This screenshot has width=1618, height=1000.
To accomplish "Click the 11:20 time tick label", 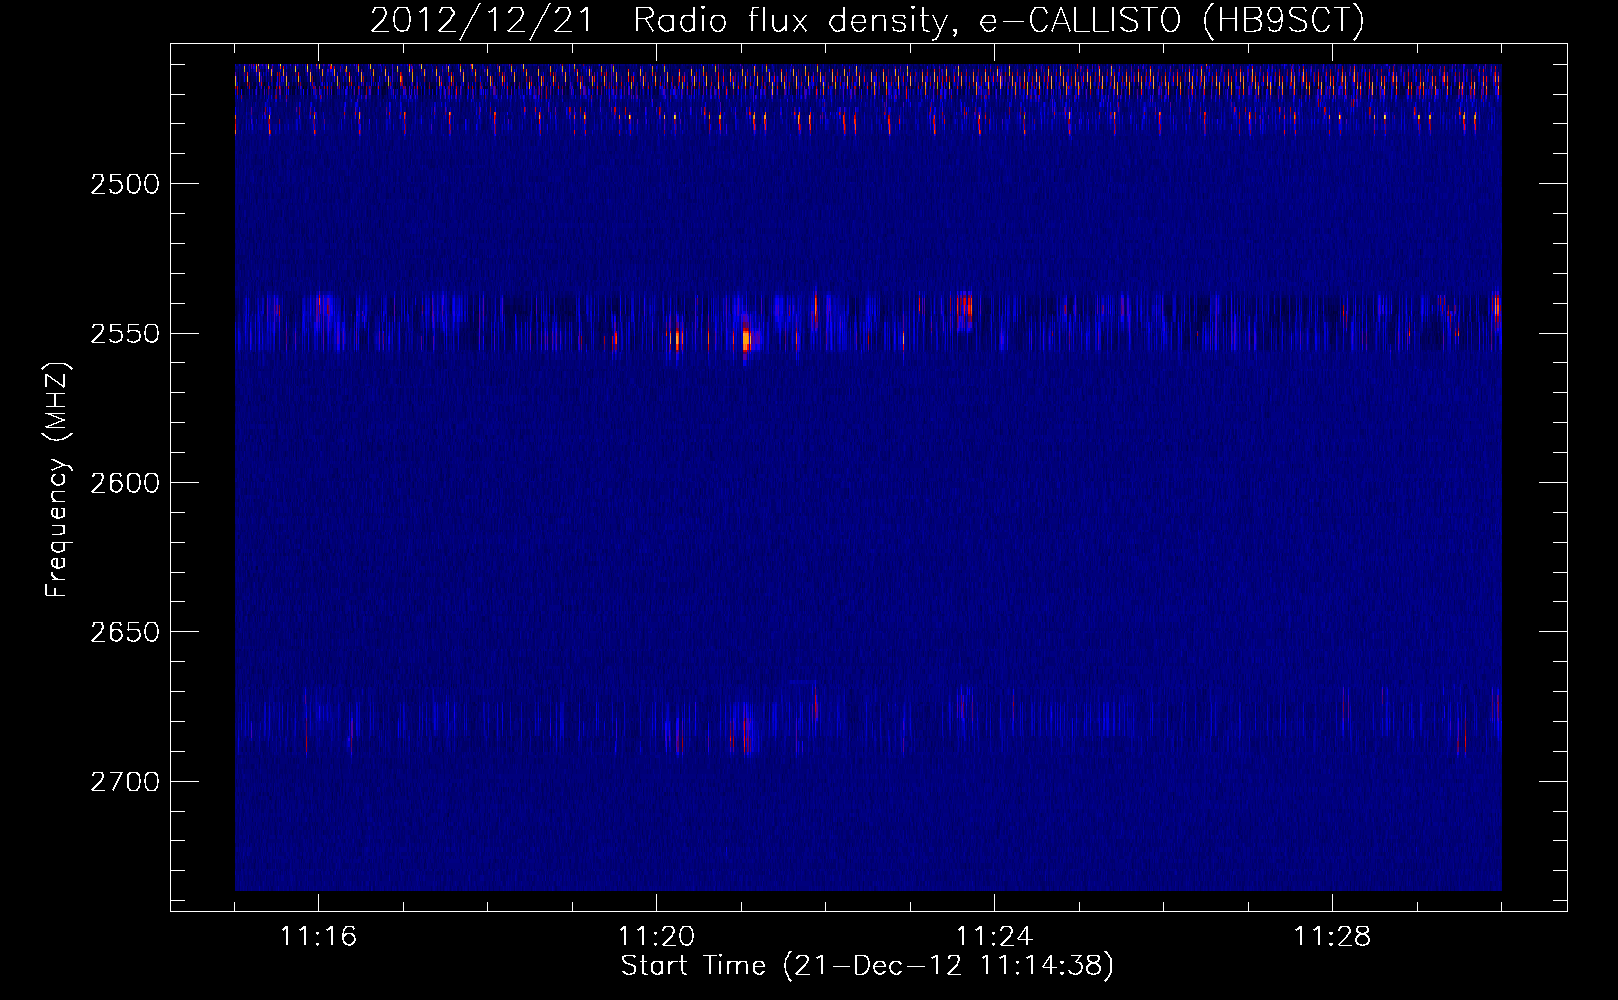I will click(656, 937).
